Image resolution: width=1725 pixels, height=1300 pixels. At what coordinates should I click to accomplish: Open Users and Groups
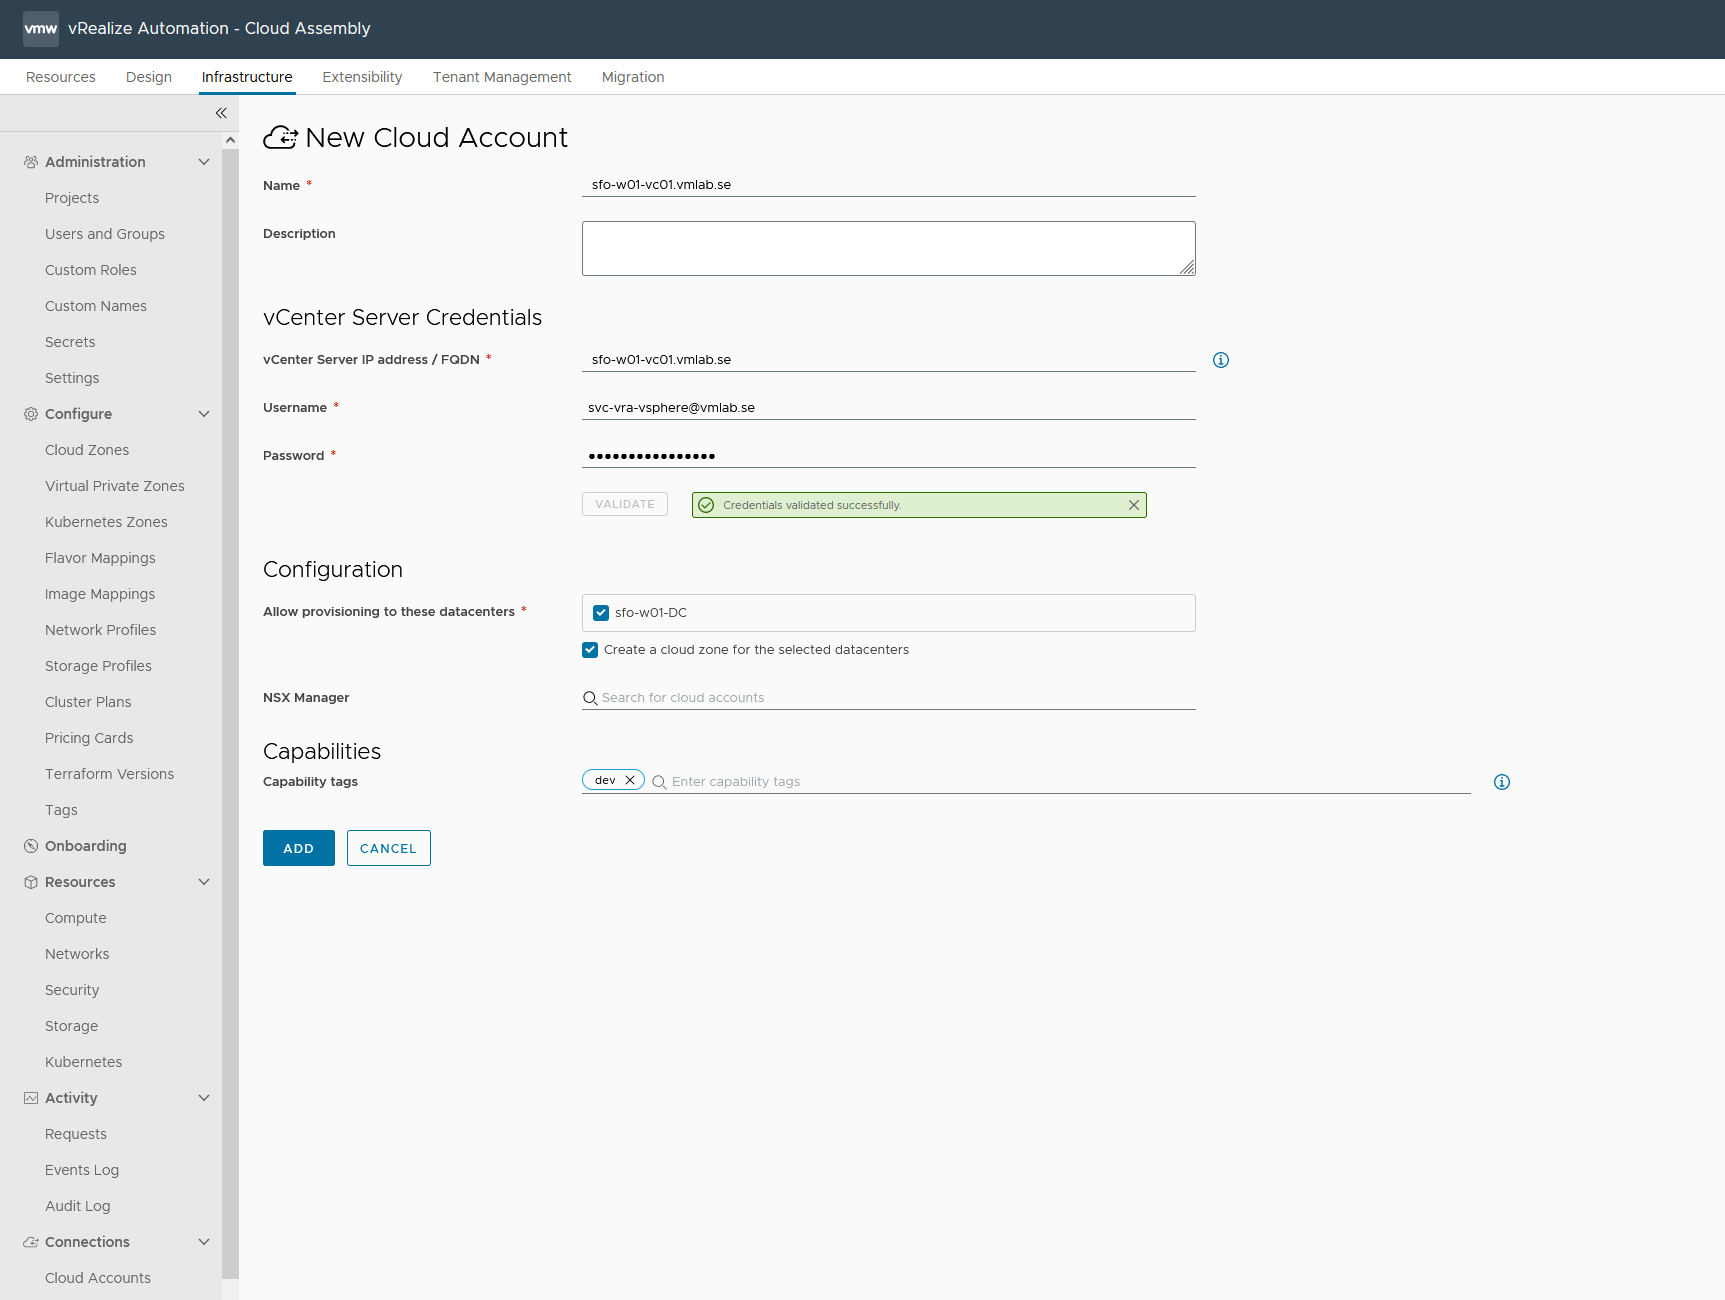click(105, 234)
